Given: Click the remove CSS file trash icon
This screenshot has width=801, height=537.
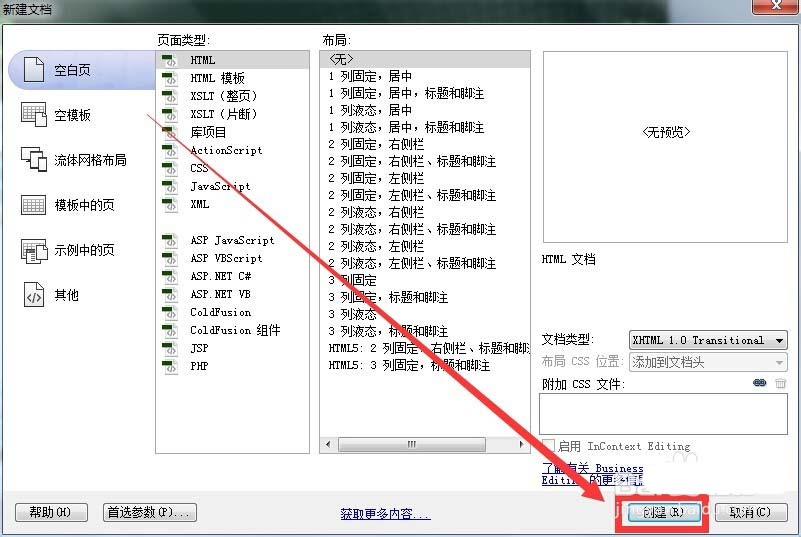Looking at the screenshot, I should (x=780, y=384).
